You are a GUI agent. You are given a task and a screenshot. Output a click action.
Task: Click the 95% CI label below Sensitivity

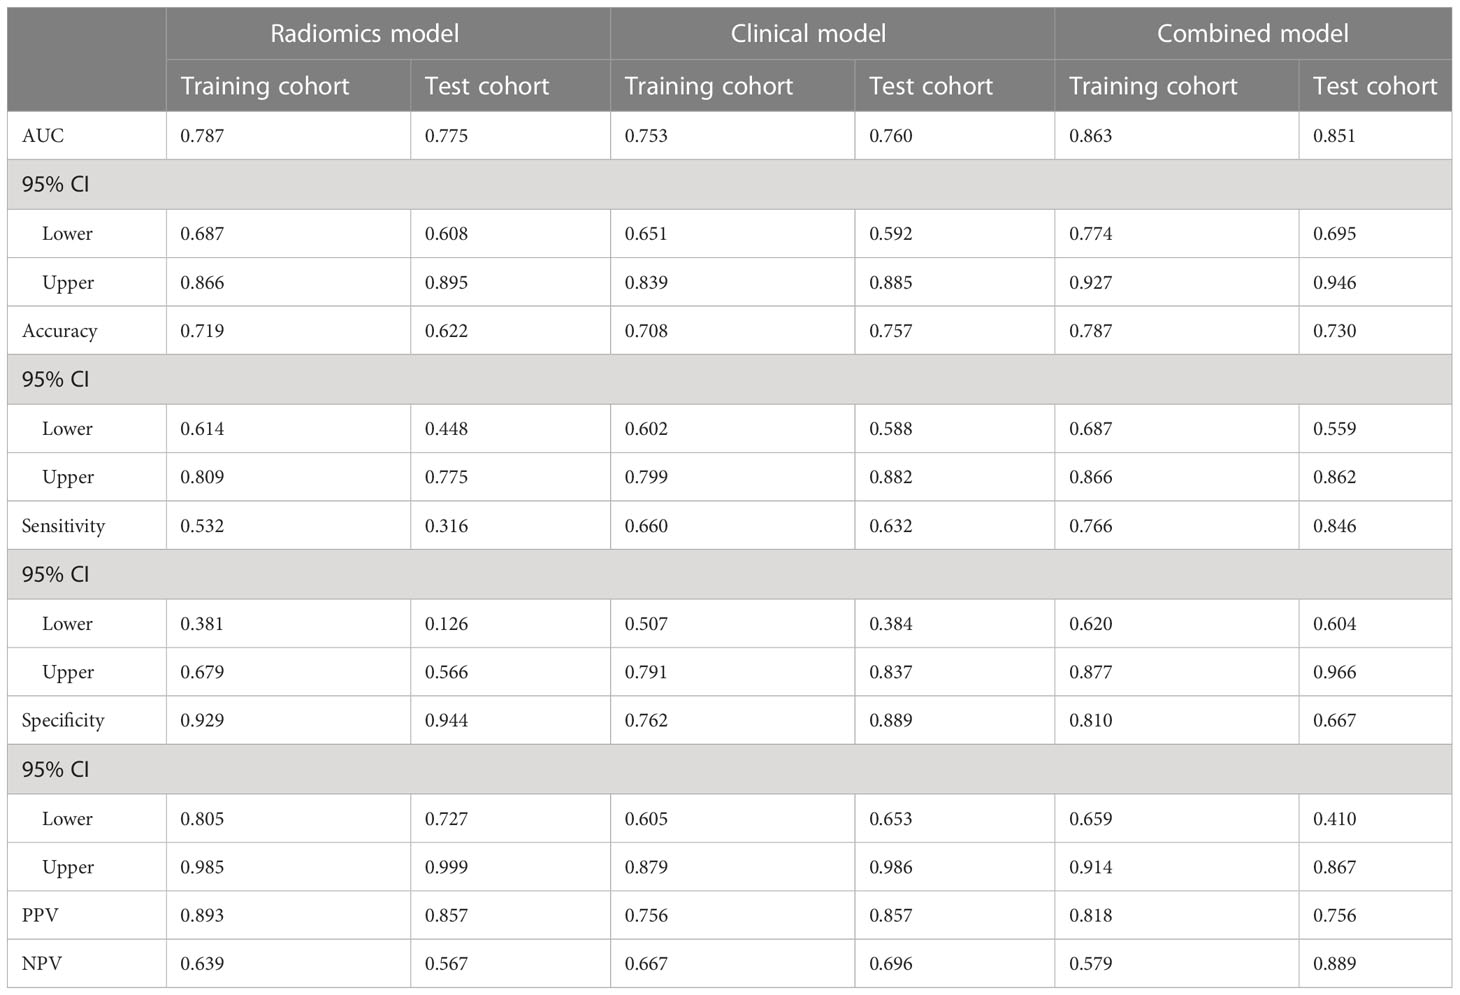coord(56,575)
